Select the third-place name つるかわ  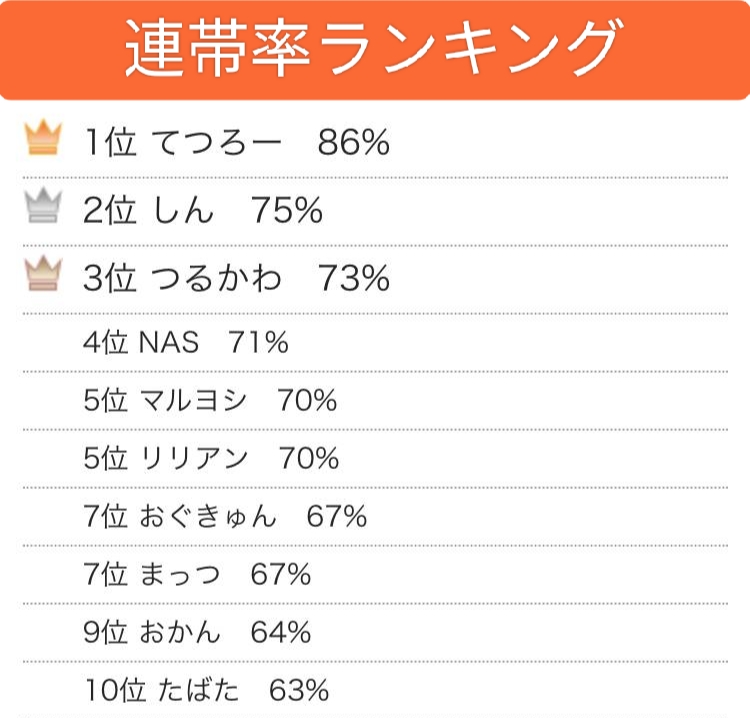pos(215,279)
